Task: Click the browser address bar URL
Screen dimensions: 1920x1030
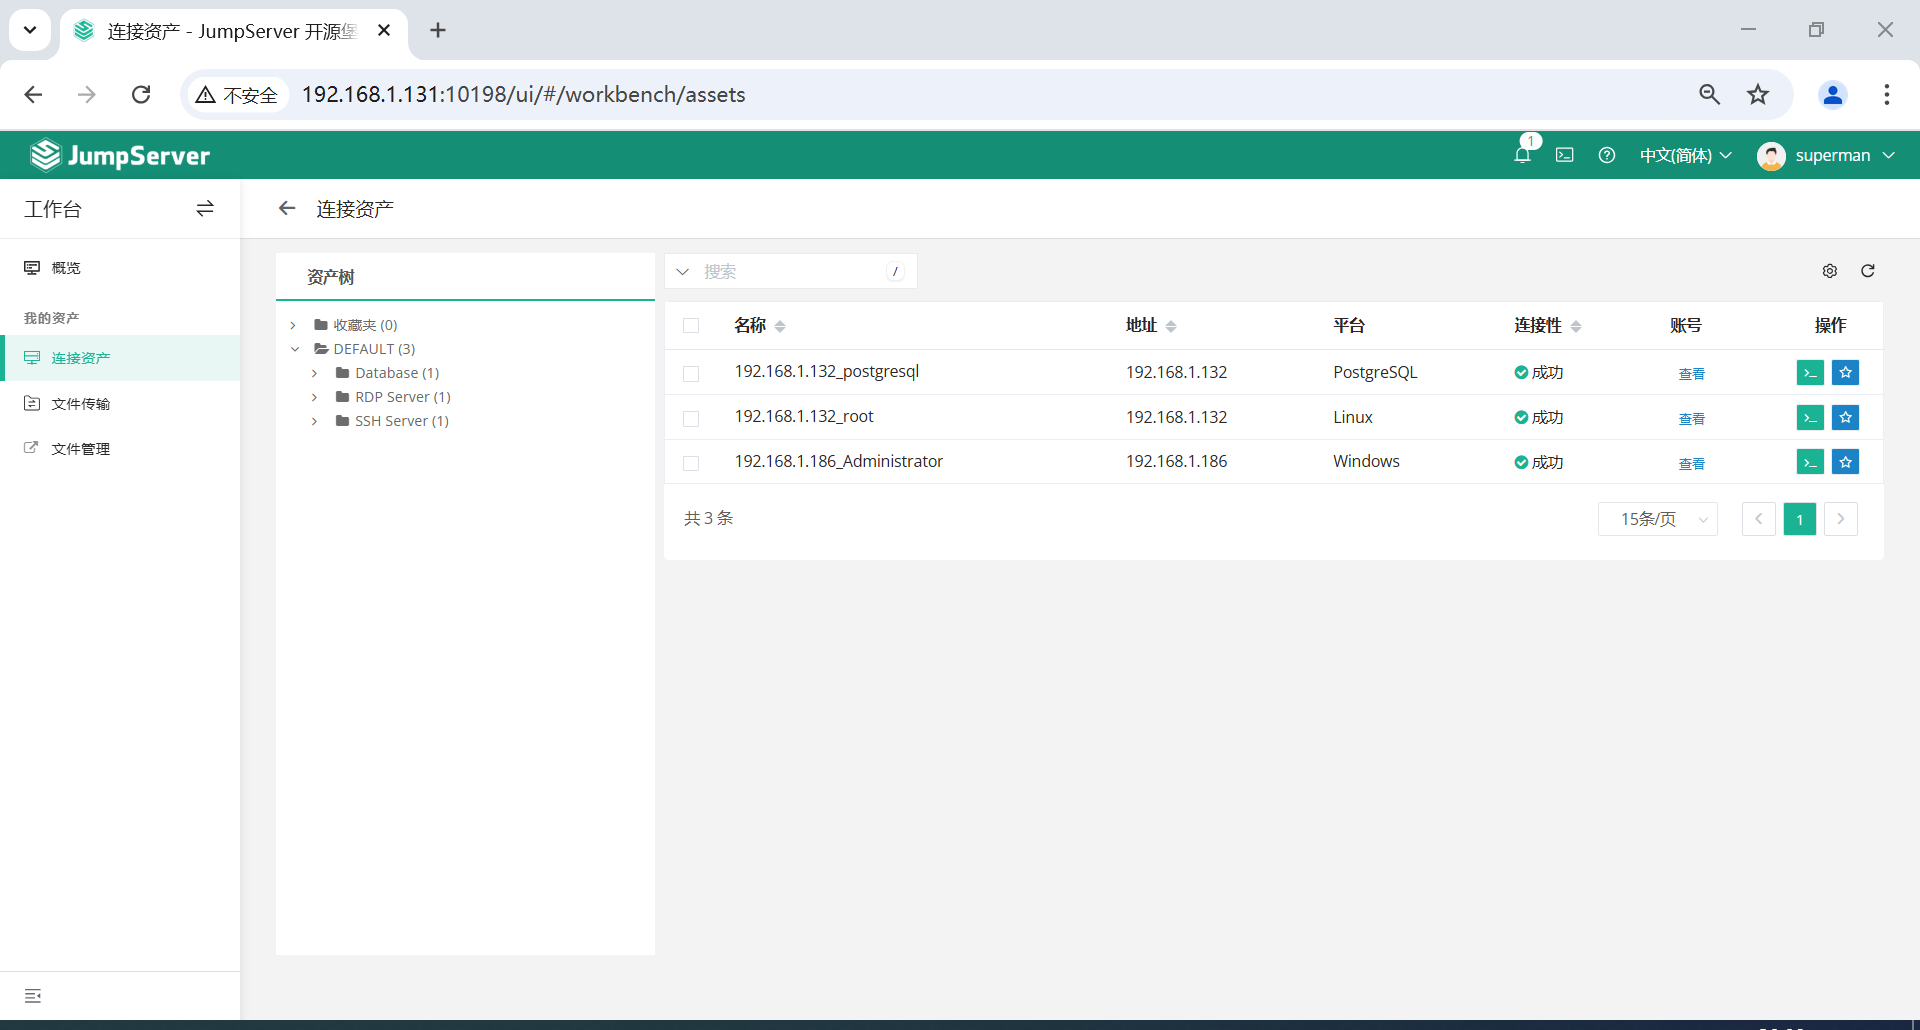Action: click(523, 94)
